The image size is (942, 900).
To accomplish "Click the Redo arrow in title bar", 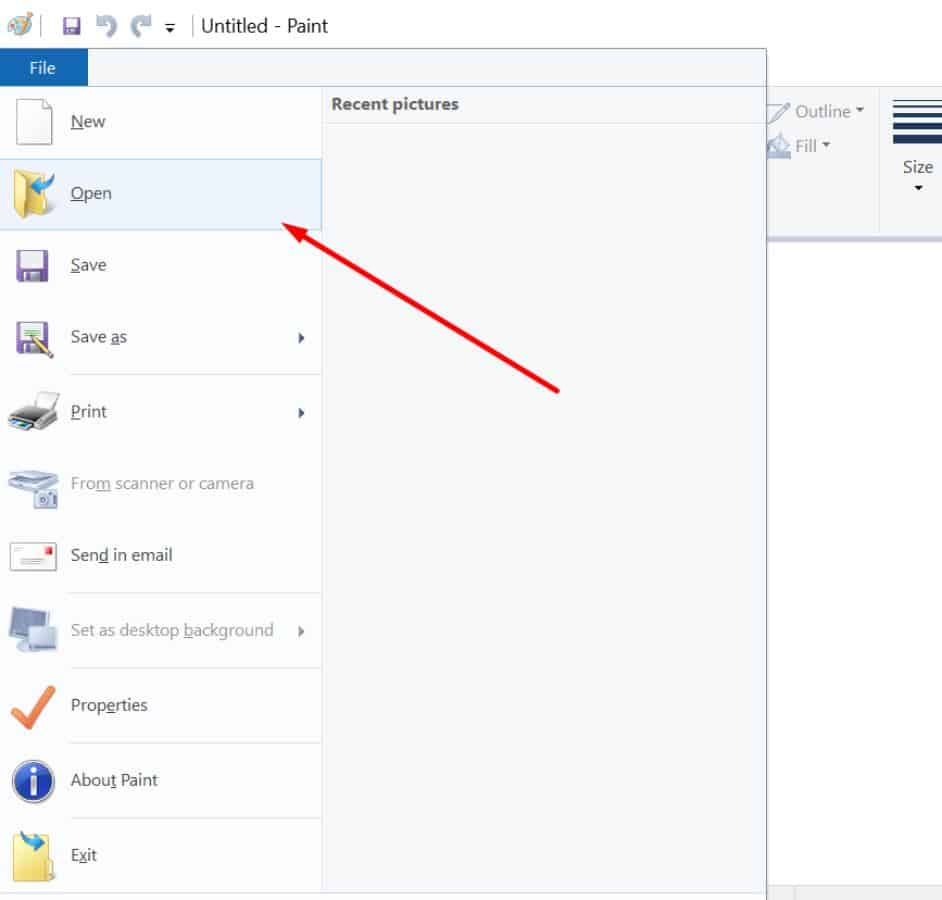I will (x=140, y=26).
